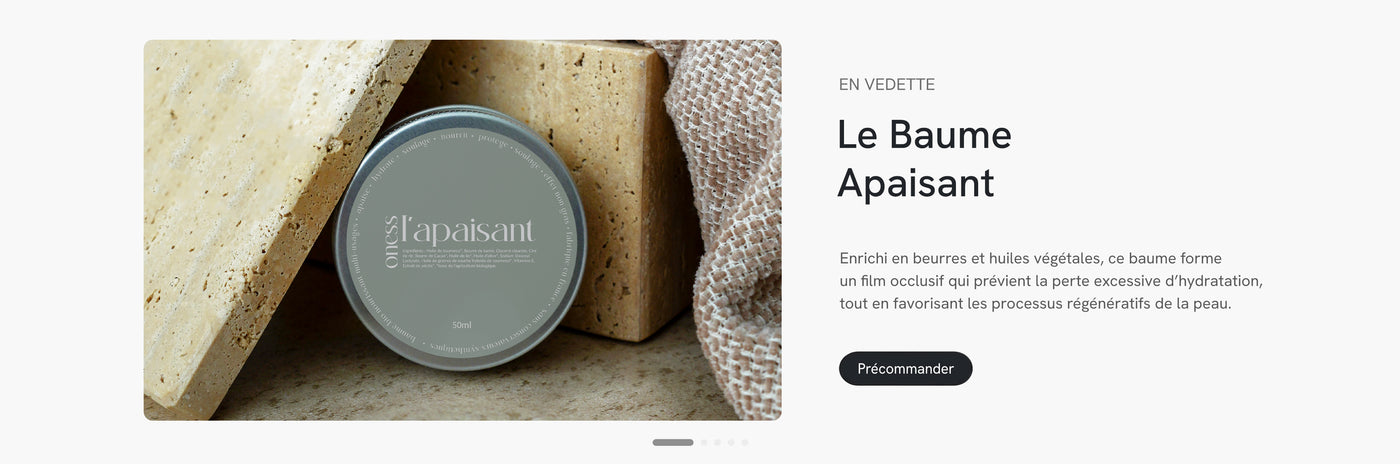This screenshot has width=1400, height=464.
Task: Select the active pill-shaped carousel indicator
Action: [x=673, y=442]
